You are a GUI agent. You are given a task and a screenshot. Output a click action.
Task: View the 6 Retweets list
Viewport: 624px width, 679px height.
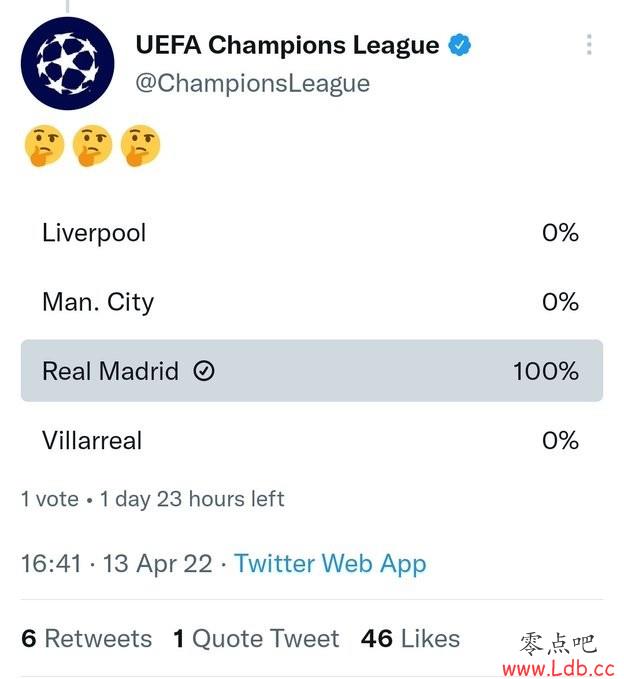click(87, 639)
